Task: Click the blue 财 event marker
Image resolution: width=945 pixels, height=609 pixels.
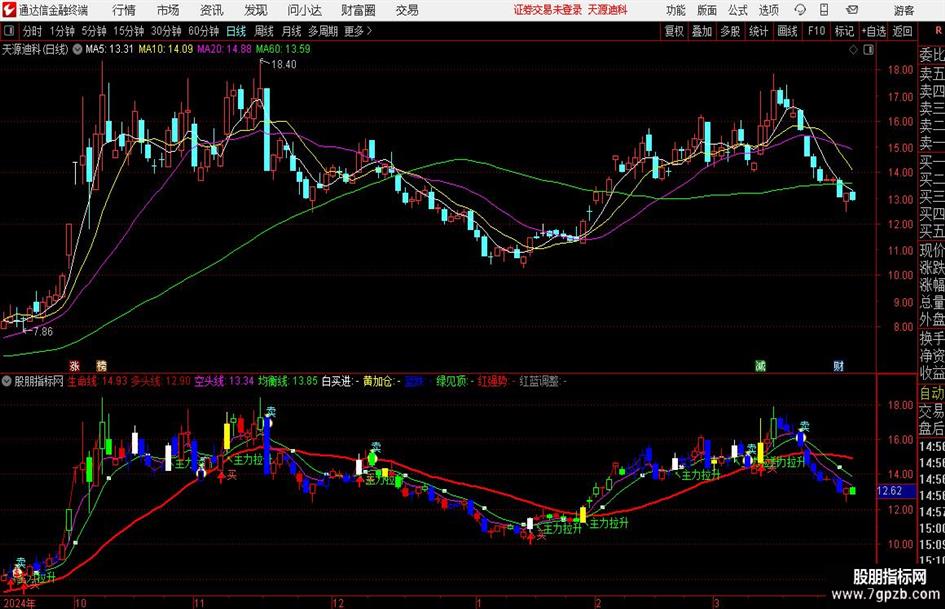Action: pos(838,365)
